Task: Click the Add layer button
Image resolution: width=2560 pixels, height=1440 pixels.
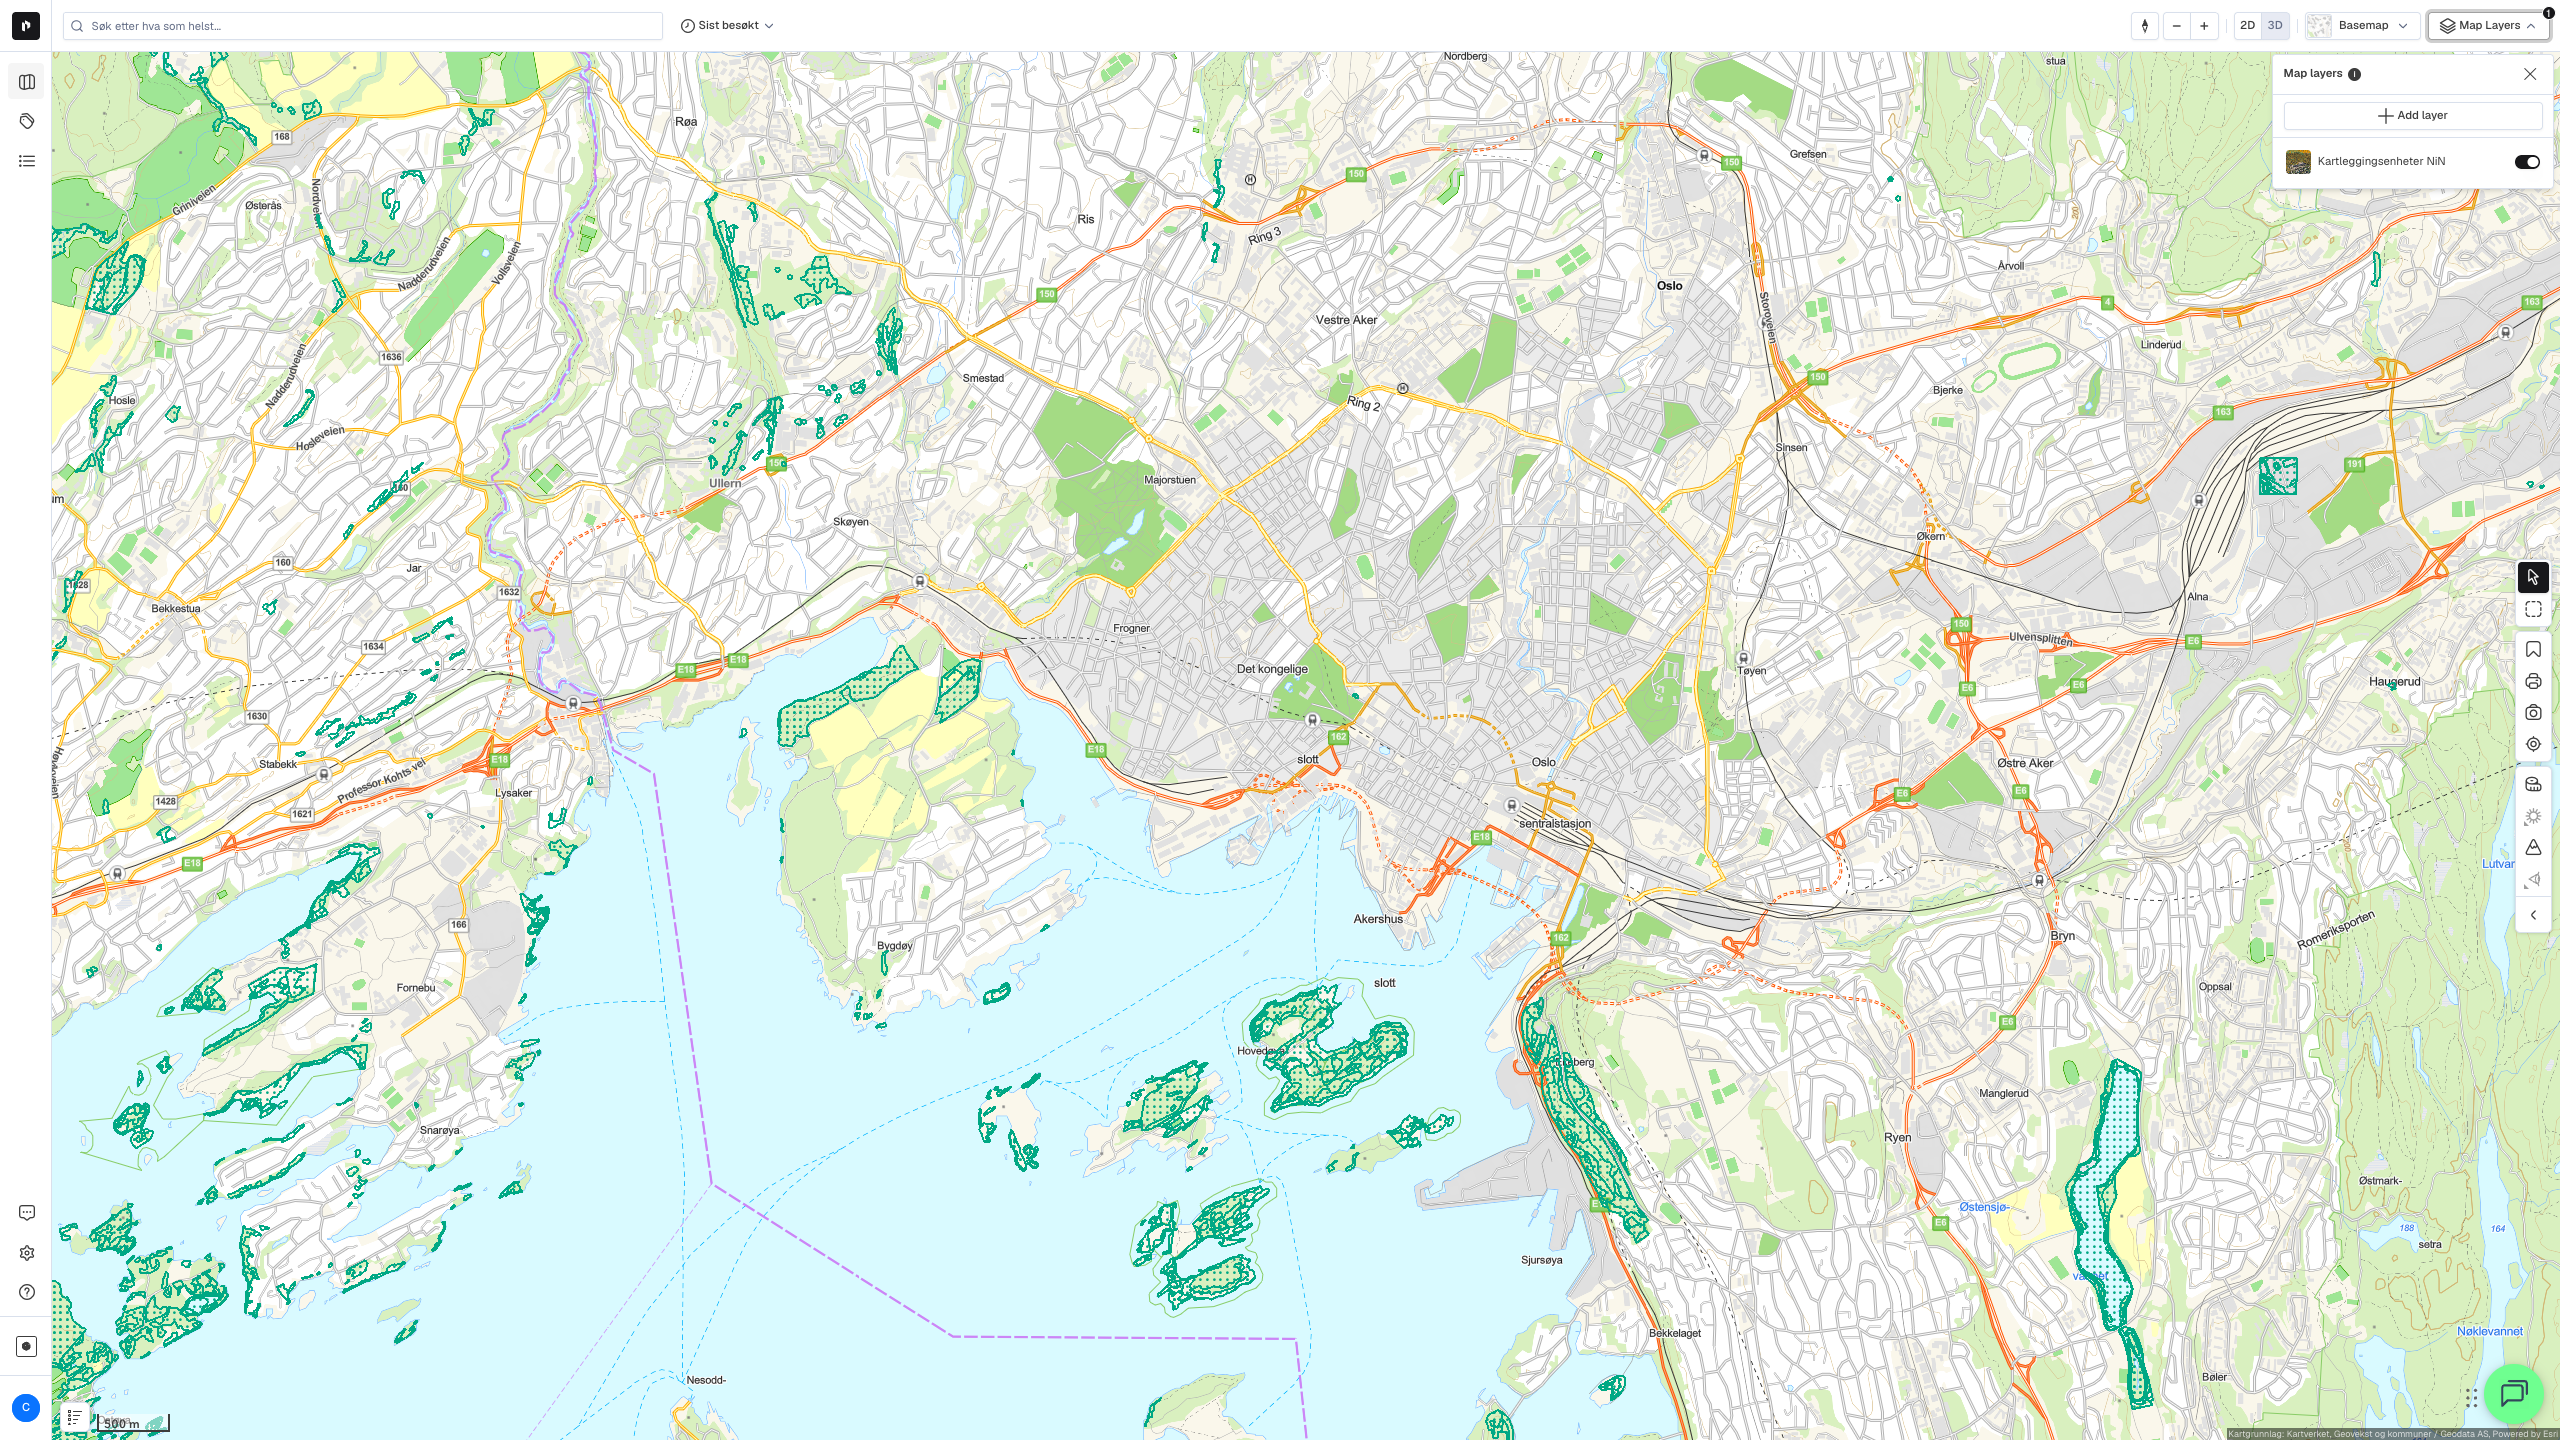Action: pos(2412,116)
